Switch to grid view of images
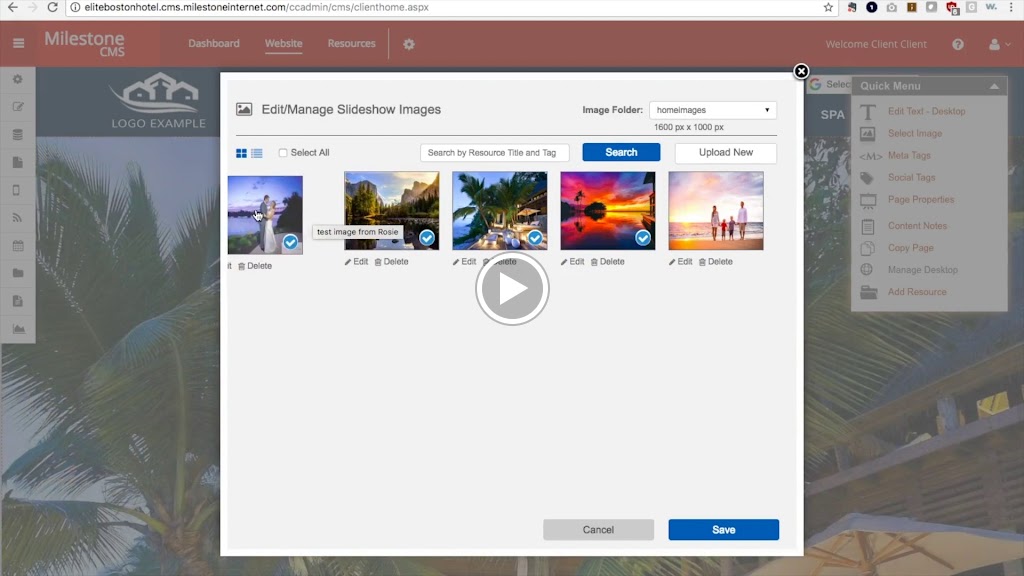The width and height of the screenshot is (1024, 576). pyautogui.click(x=241, y=153)
